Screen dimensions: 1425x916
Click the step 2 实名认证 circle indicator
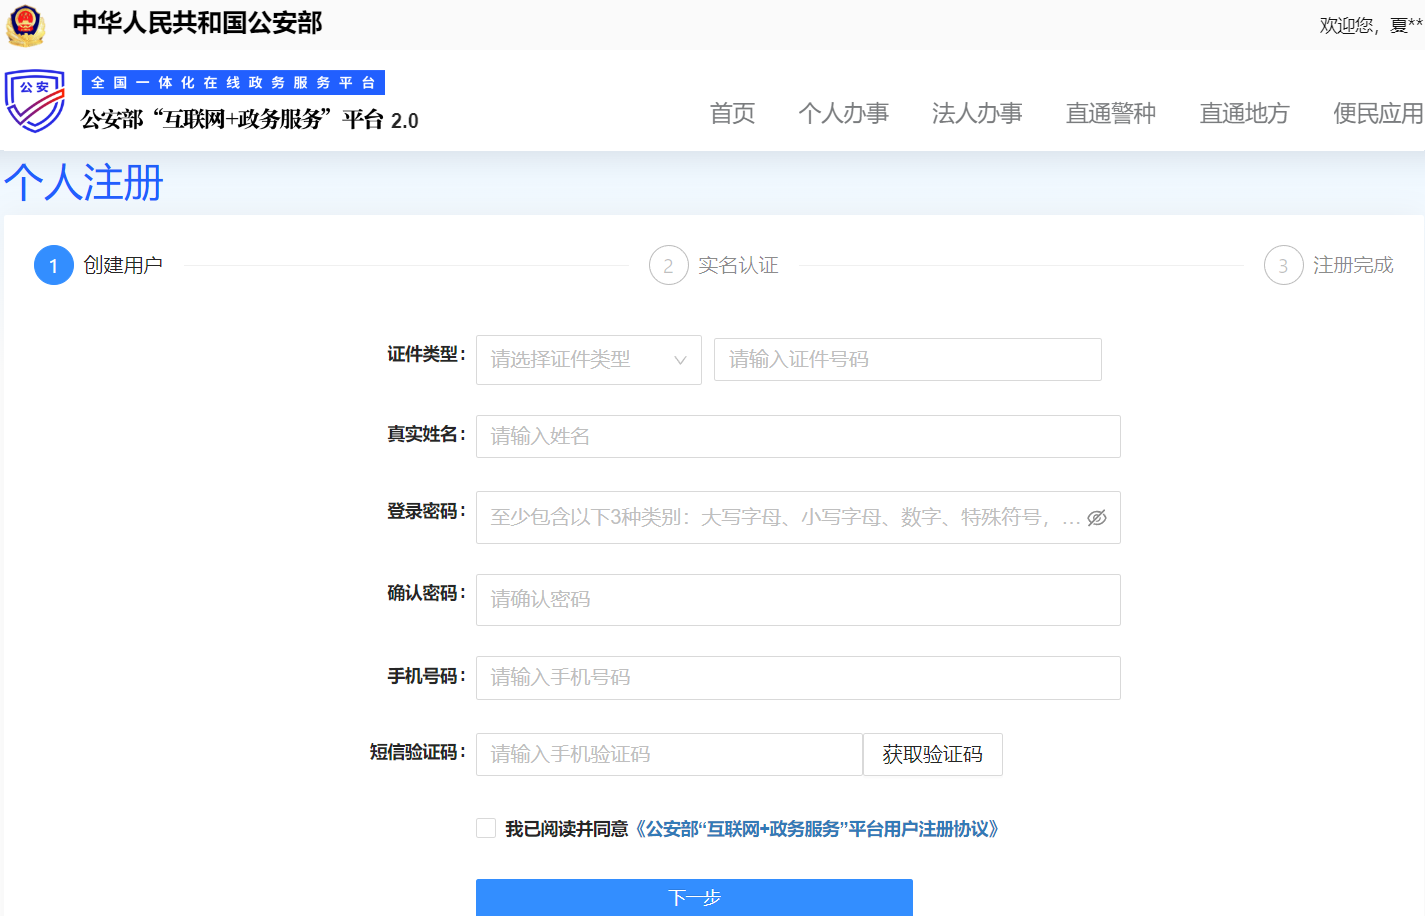pyautogui.click(x=669, y=265)
